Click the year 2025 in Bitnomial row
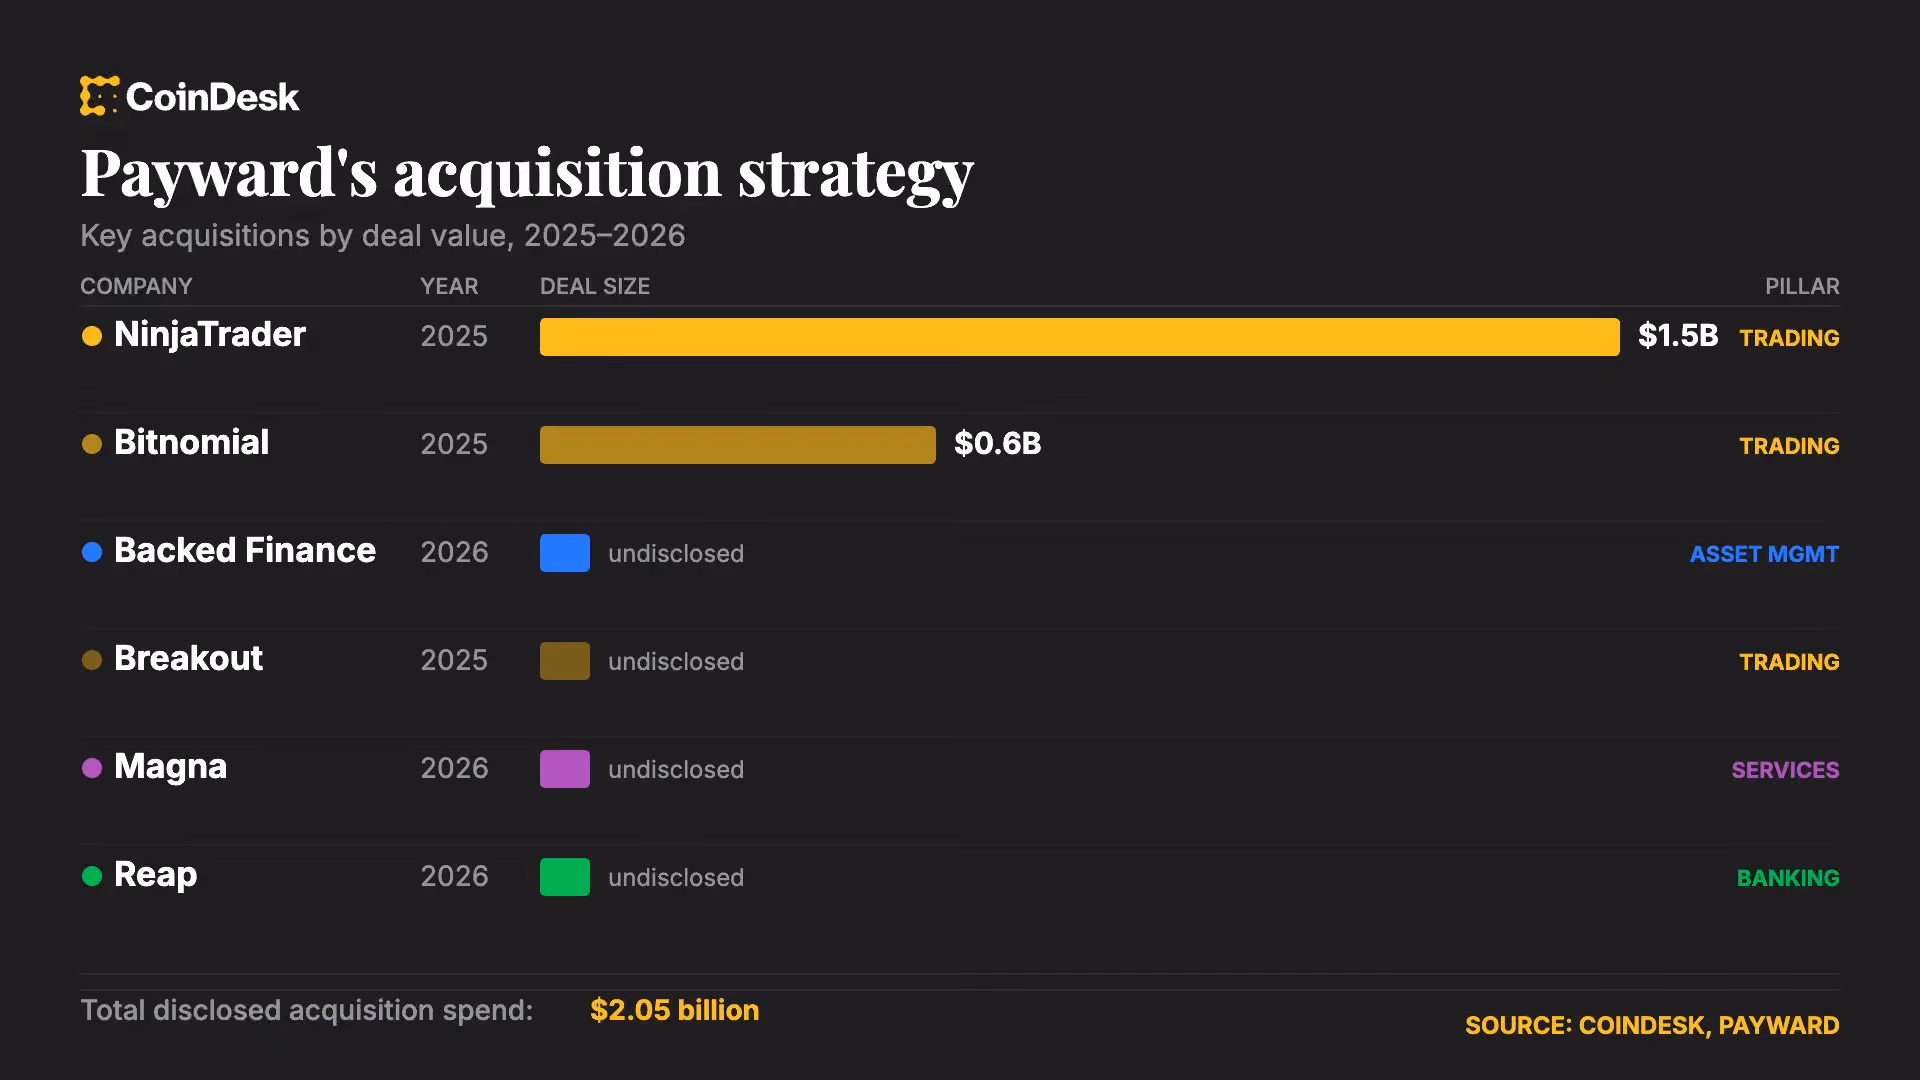 pos(454,444)
